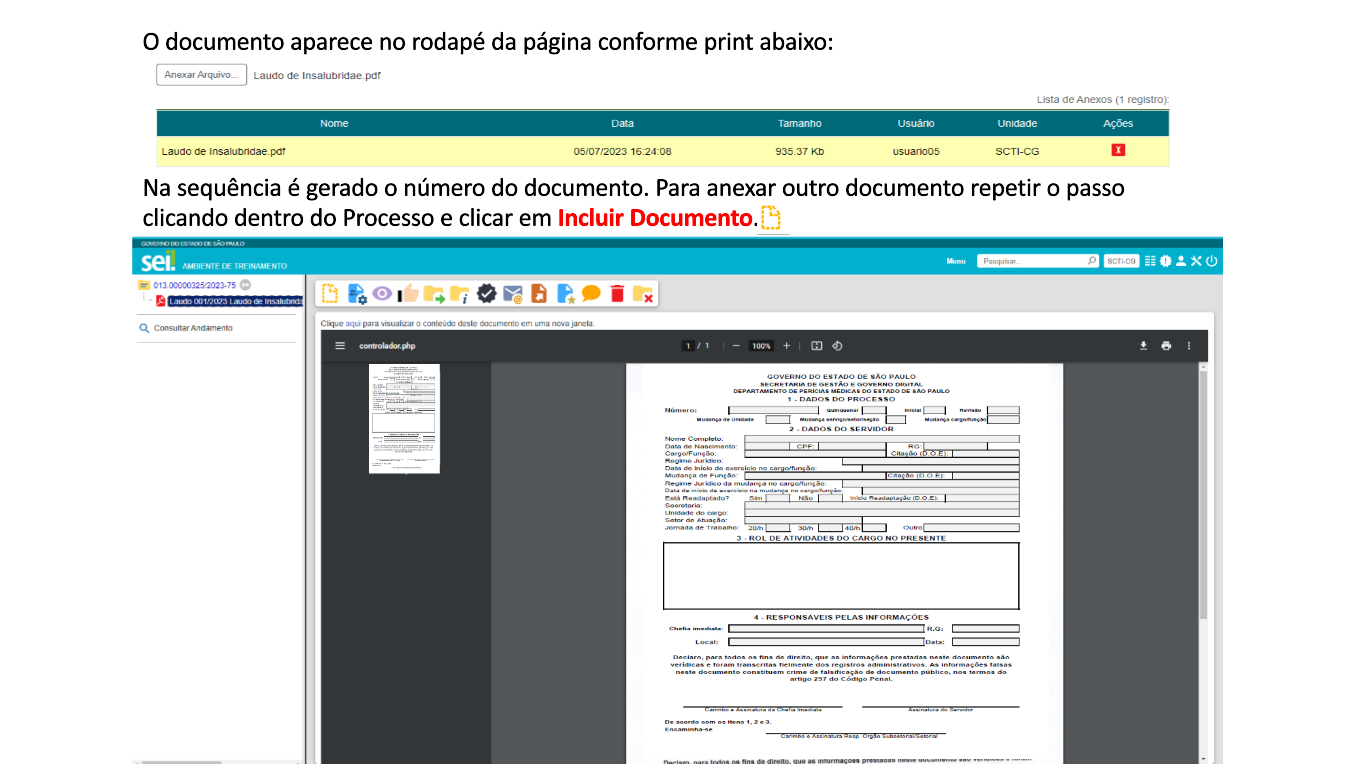Open the PDF viewer three-dot menu
Image resolution: width=1359 pixels, height=765 pixels.
click(1189, 346)
